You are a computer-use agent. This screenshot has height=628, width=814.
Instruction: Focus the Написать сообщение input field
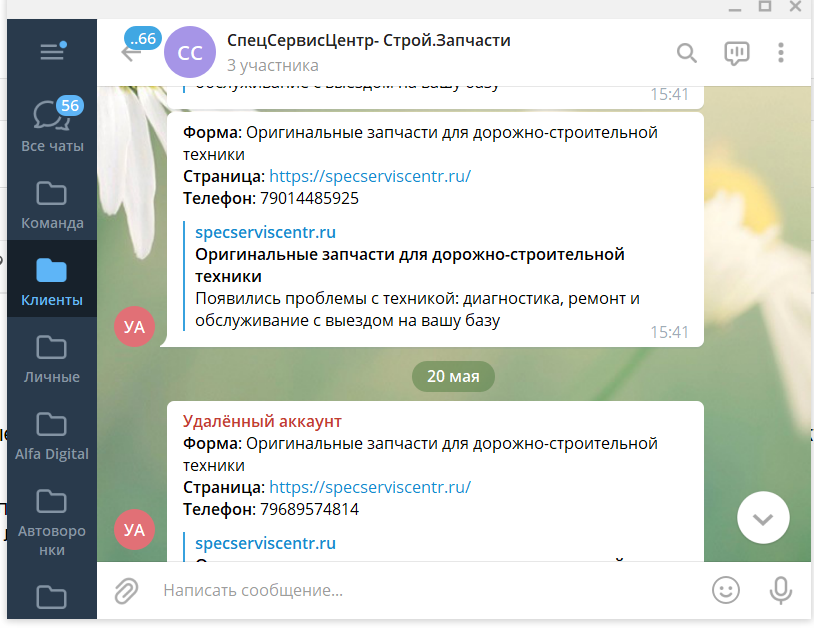pyautogui.click(x=426, y=590)
